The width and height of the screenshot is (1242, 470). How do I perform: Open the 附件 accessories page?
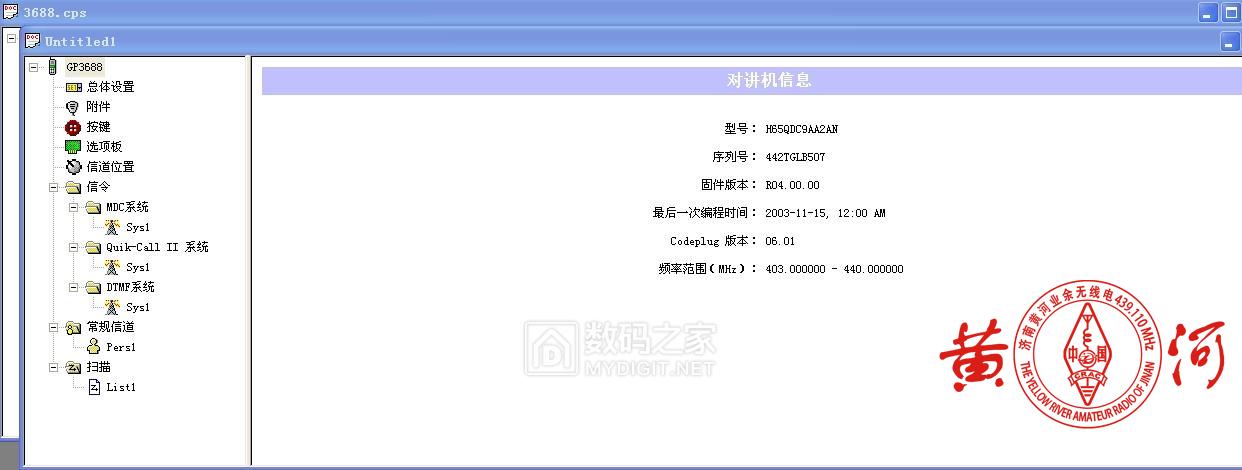pyautogui.click(x=98, y=107)
